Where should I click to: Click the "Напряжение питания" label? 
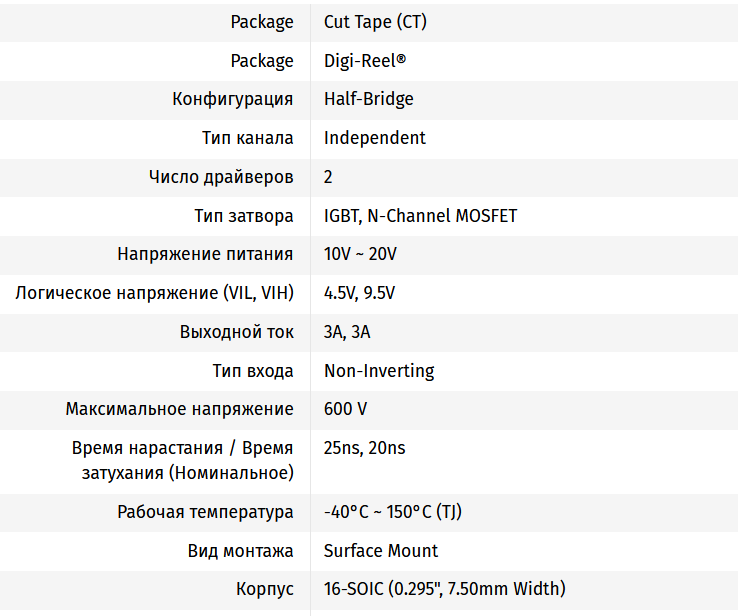pyautogui.click(x=205, y=254)
